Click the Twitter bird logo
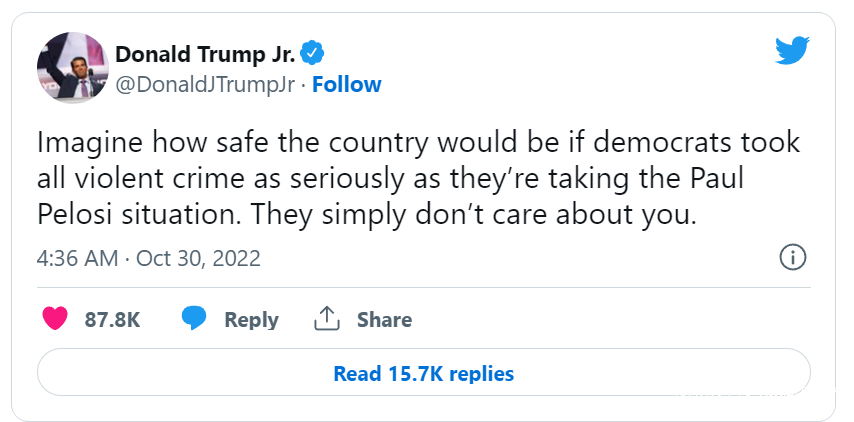This screenshot has width=854, height=422. pos(792,51)
